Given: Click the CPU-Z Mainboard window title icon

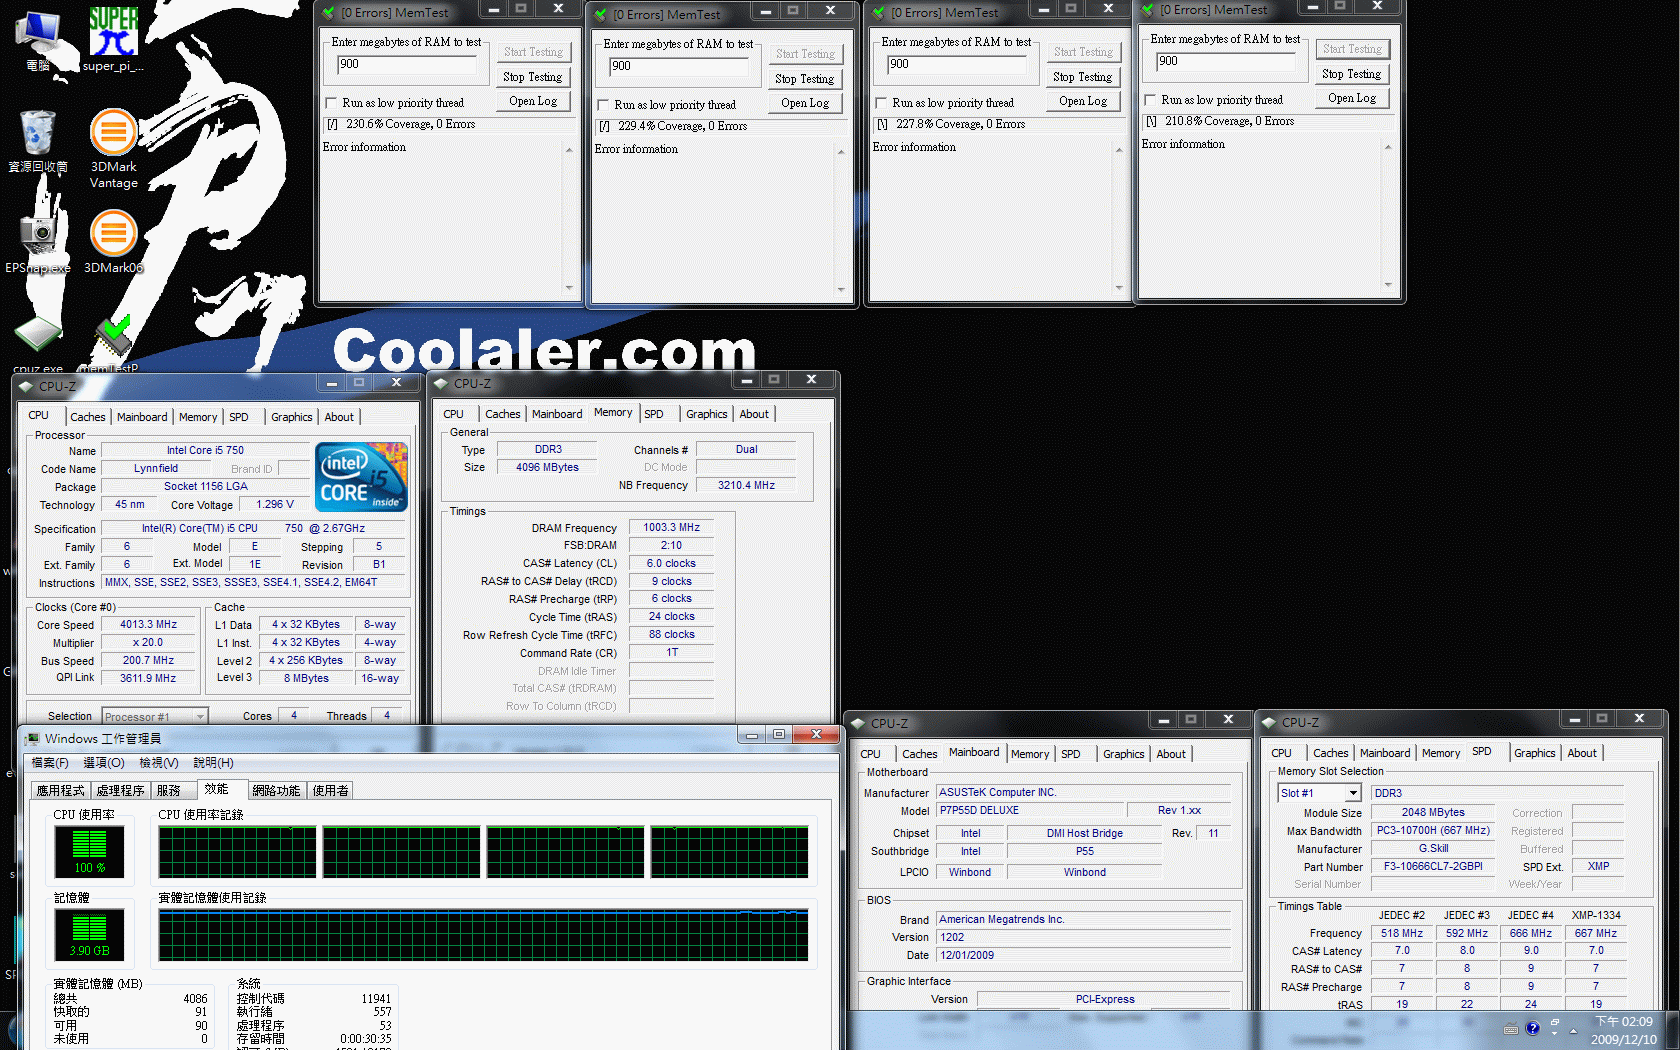Looking at the screenshot, I should [x=858, y=723].
